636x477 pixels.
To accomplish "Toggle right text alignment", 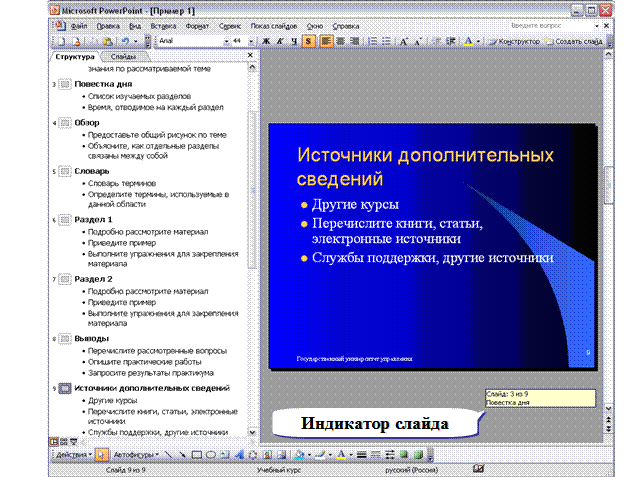I will [x=355, y=41].
